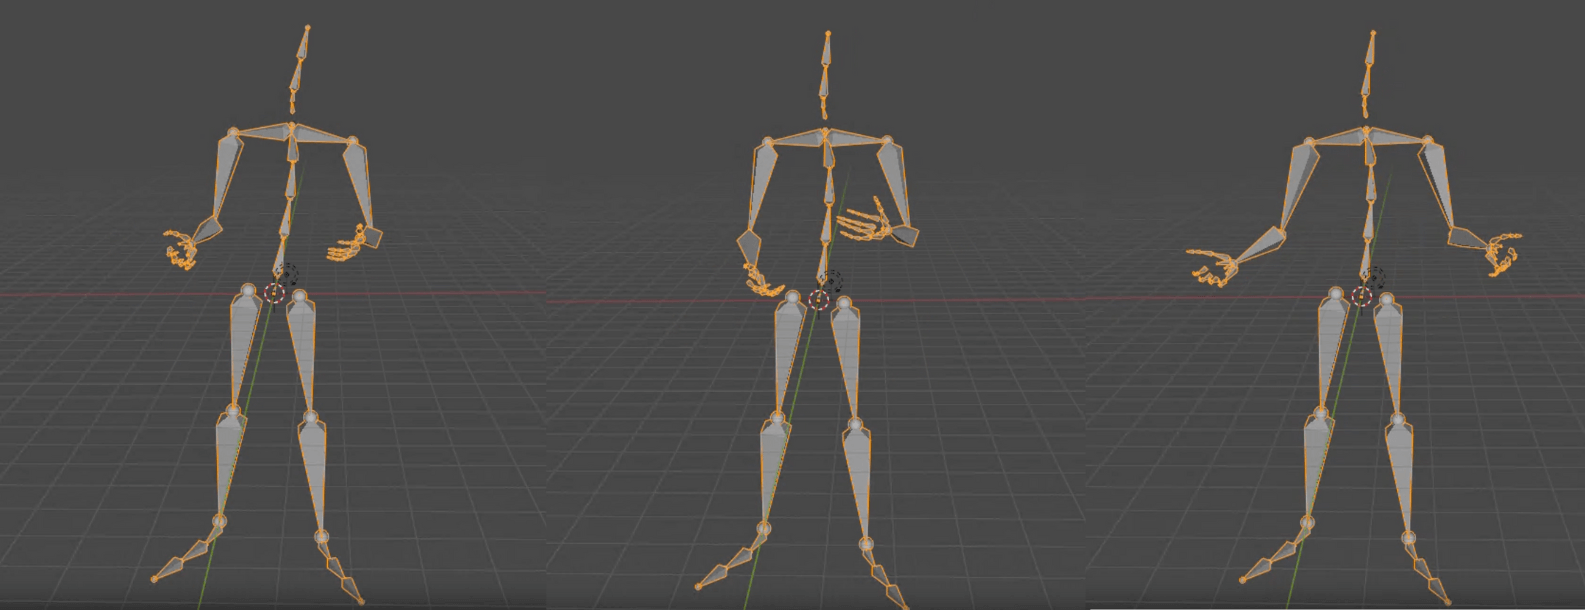1585x610 pixels.
Task: Click the 3D cursor in the middle viewport
Action: click(819, 298)
